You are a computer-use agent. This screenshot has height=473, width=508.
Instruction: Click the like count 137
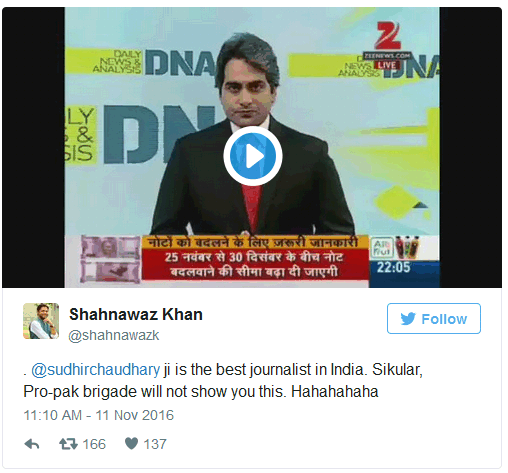(x=155, y=444)
